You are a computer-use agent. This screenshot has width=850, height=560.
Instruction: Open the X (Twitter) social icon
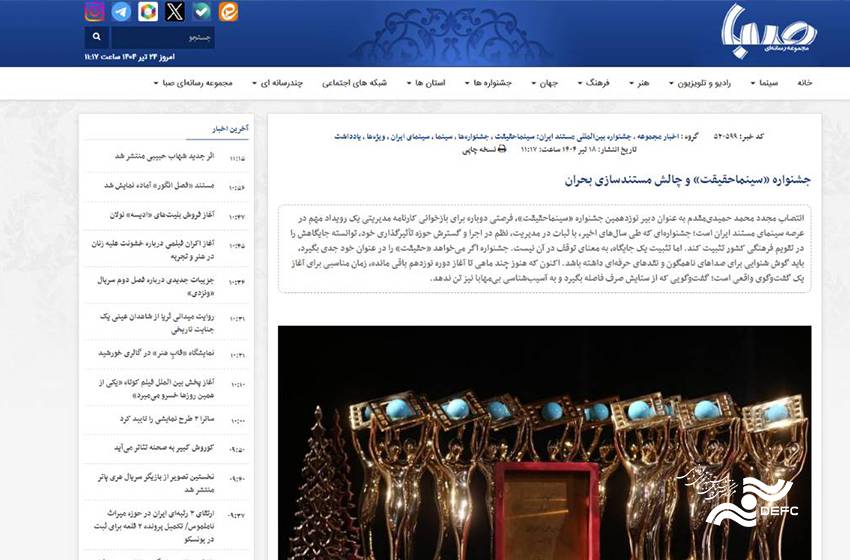[x=175, y=11]
